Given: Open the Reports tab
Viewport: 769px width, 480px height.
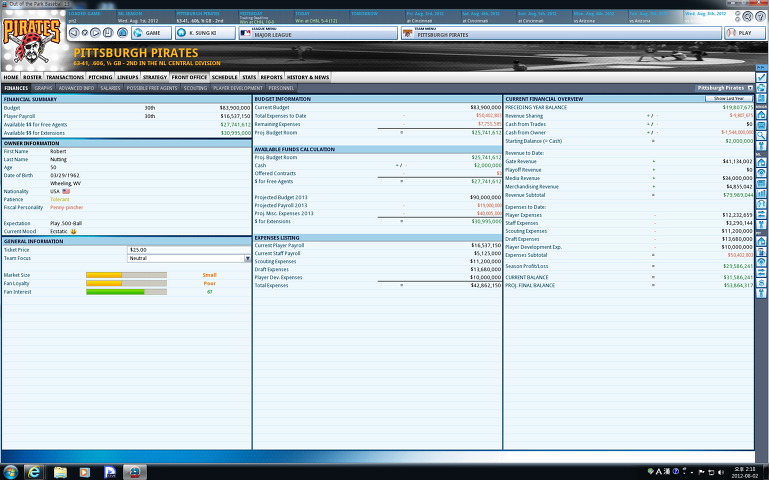Looking at the screenshot, I should [x=271, y=77].
